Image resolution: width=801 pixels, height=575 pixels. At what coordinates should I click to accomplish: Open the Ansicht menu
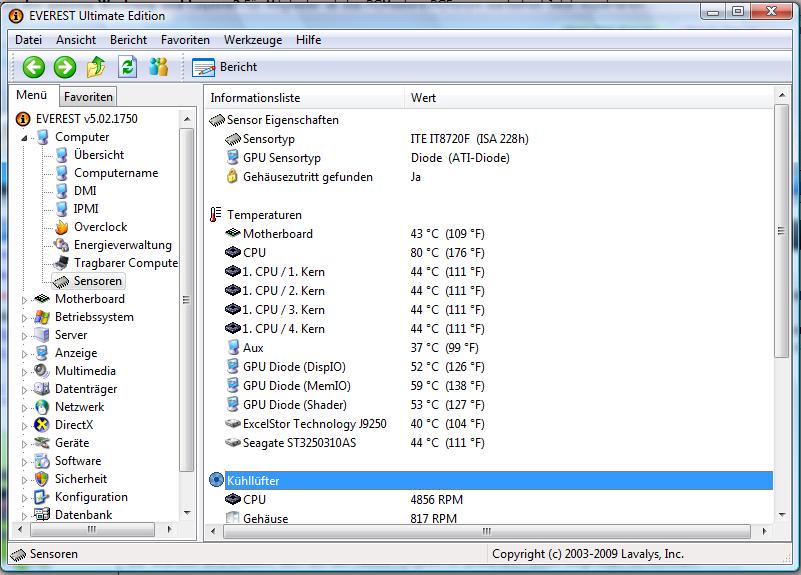tap(76, 40)
